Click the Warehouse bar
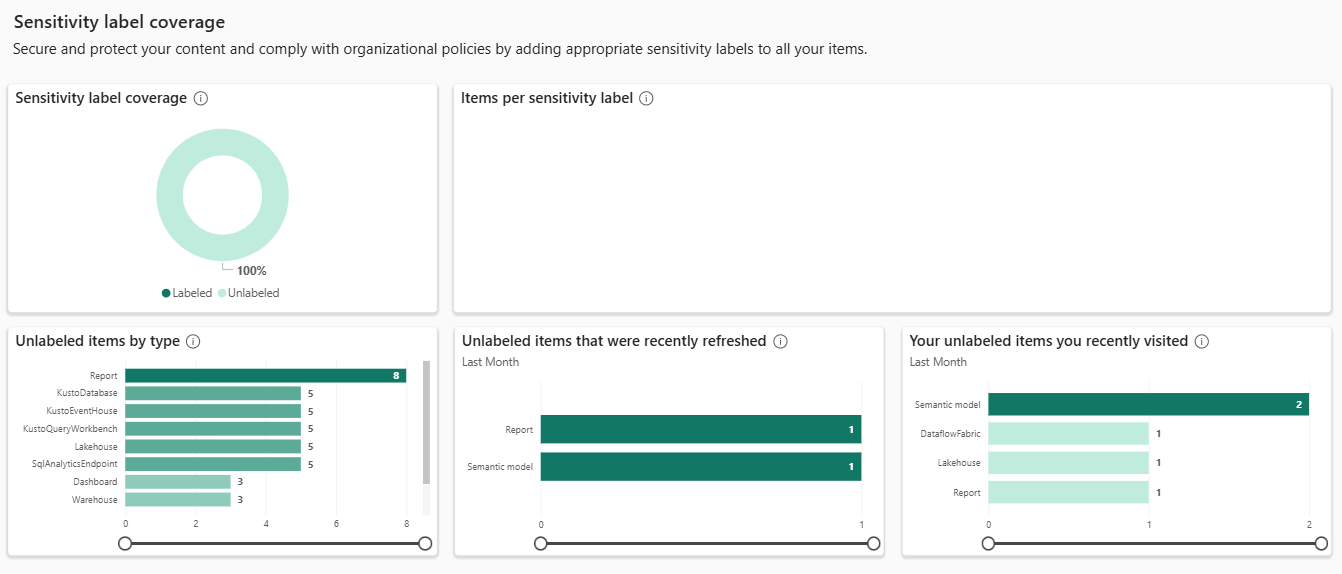Viewport: 1342px width, 574px height. point(177,499)
